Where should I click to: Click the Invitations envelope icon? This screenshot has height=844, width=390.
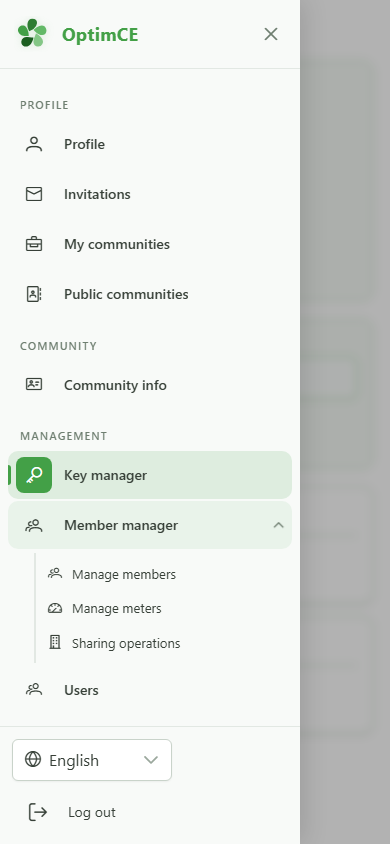point(34,194)
